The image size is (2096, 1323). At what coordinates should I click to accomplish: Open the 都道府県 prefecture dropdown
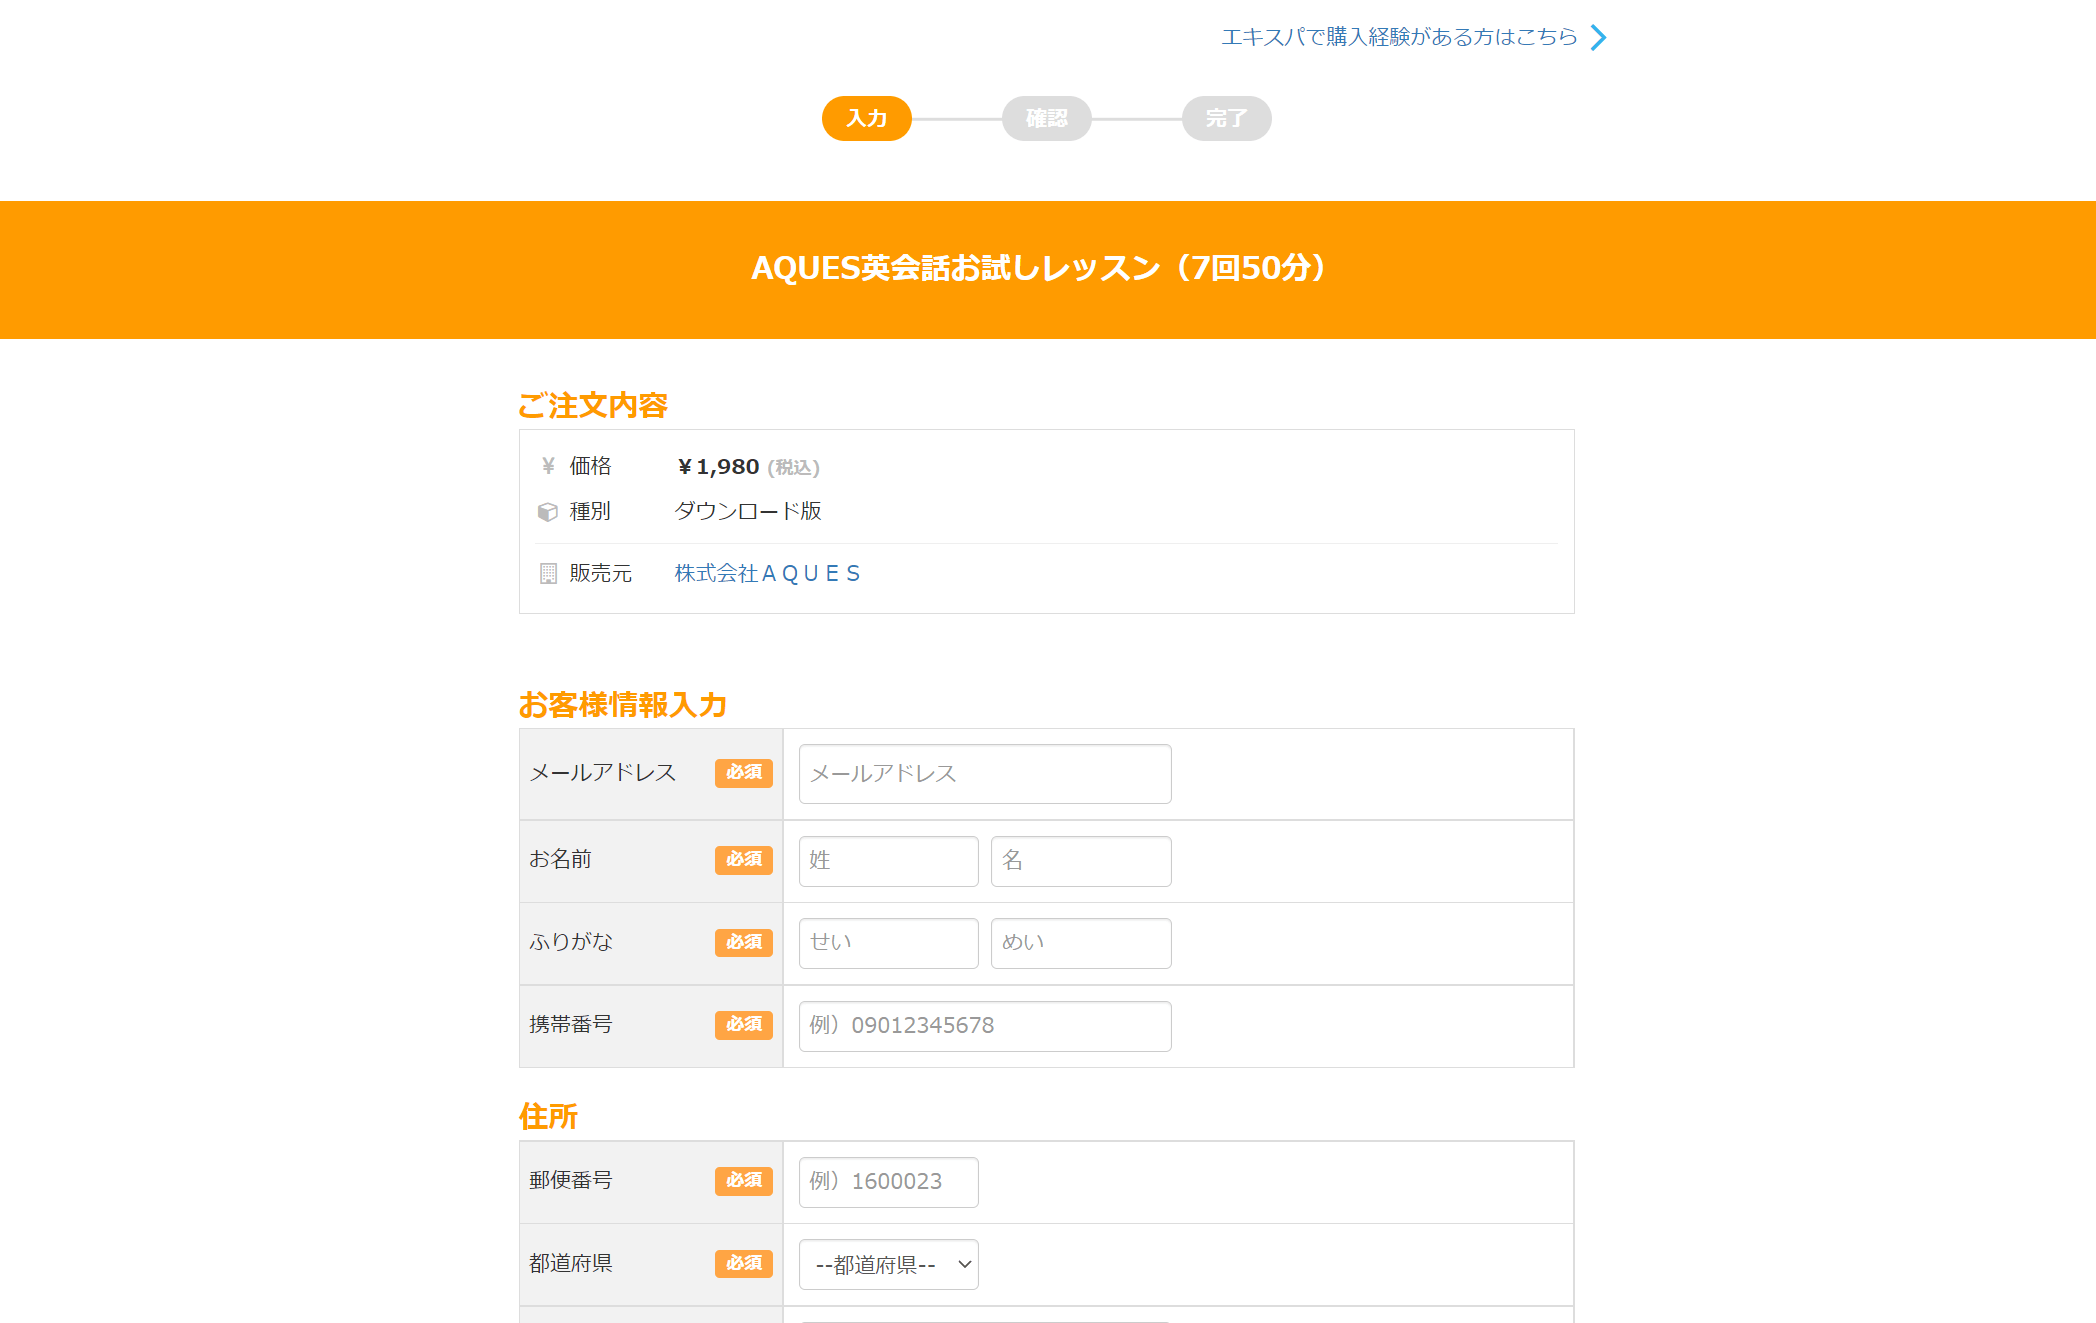[888, 1265]
